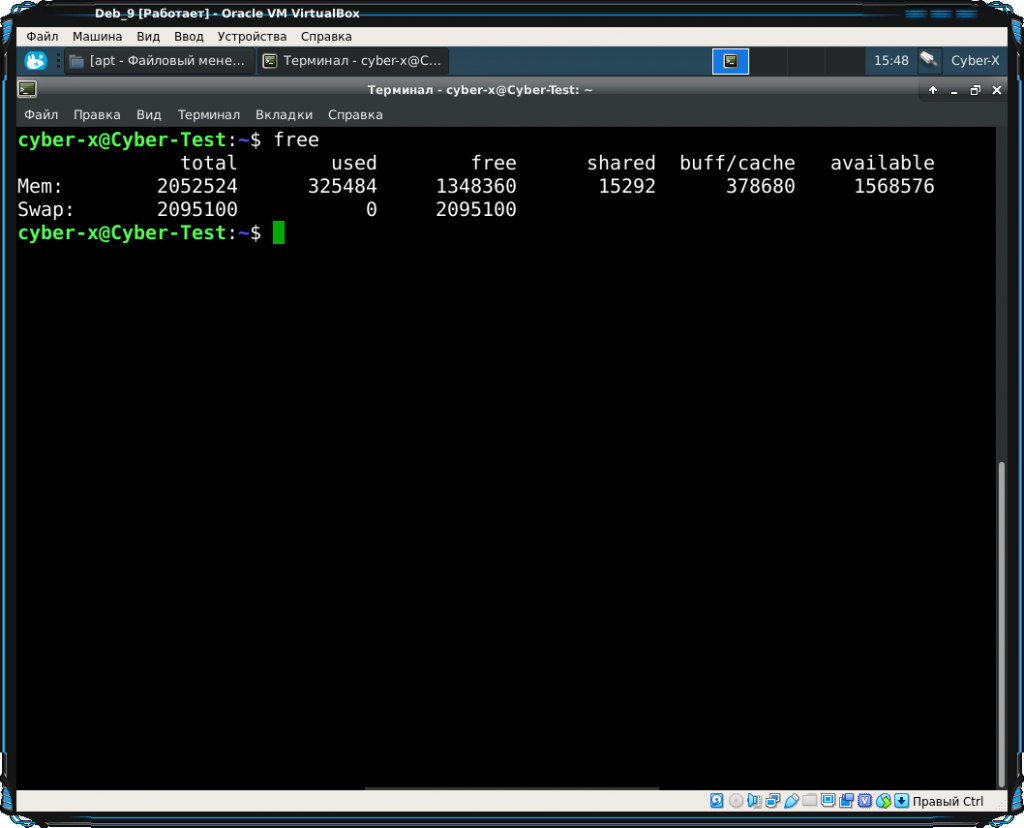Screen dimensions: 1024x828
Task: Select the active workspace with terminal icon
Action: point(730,61)
